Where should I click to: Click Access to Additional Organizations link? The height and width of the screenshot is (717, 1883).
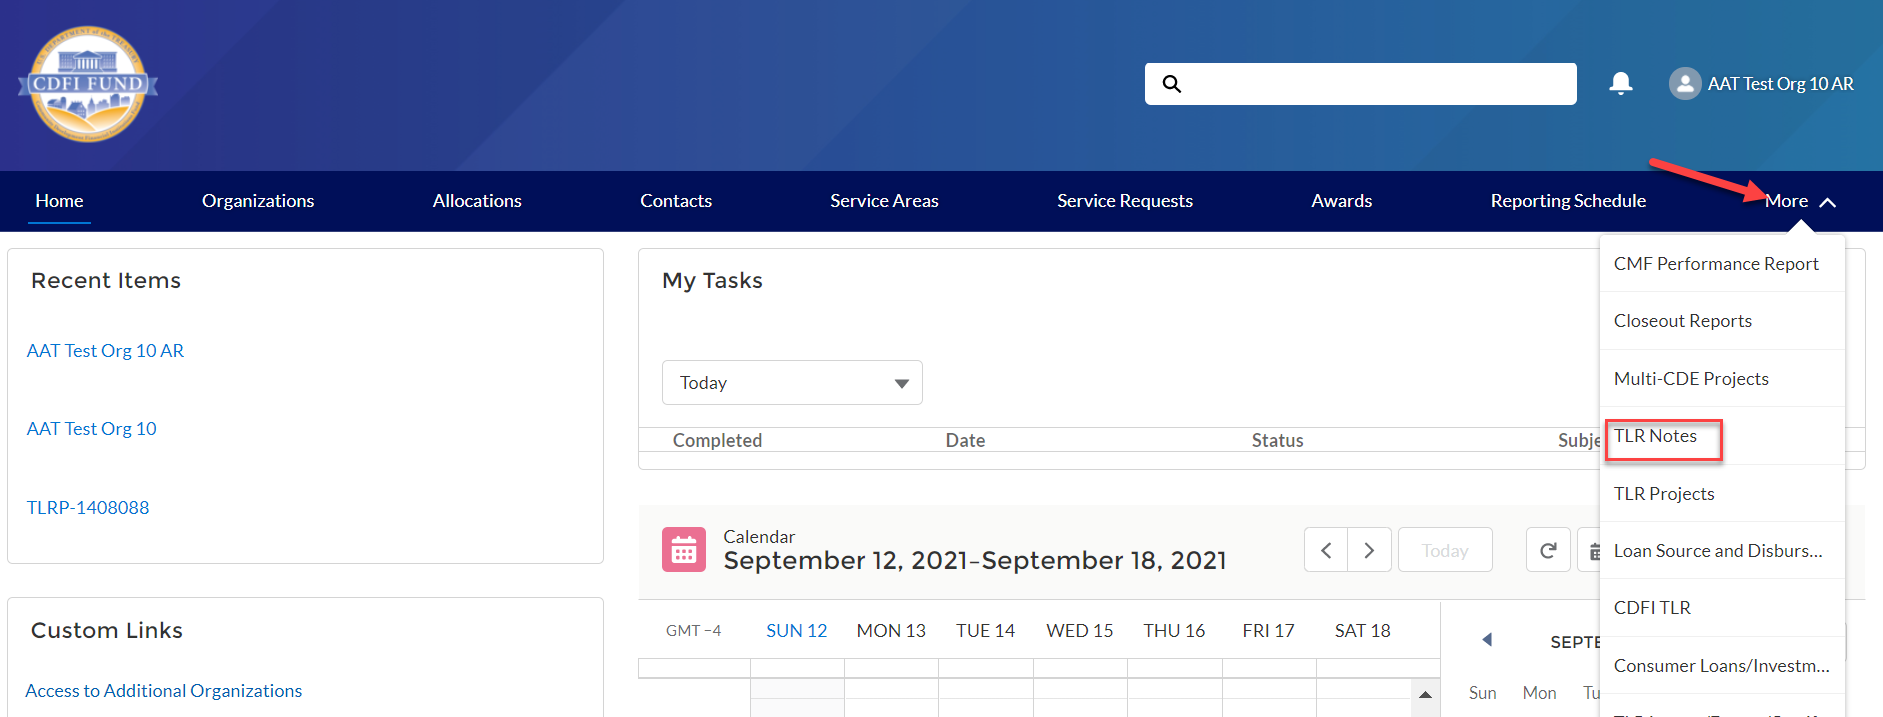click(163, 691)
